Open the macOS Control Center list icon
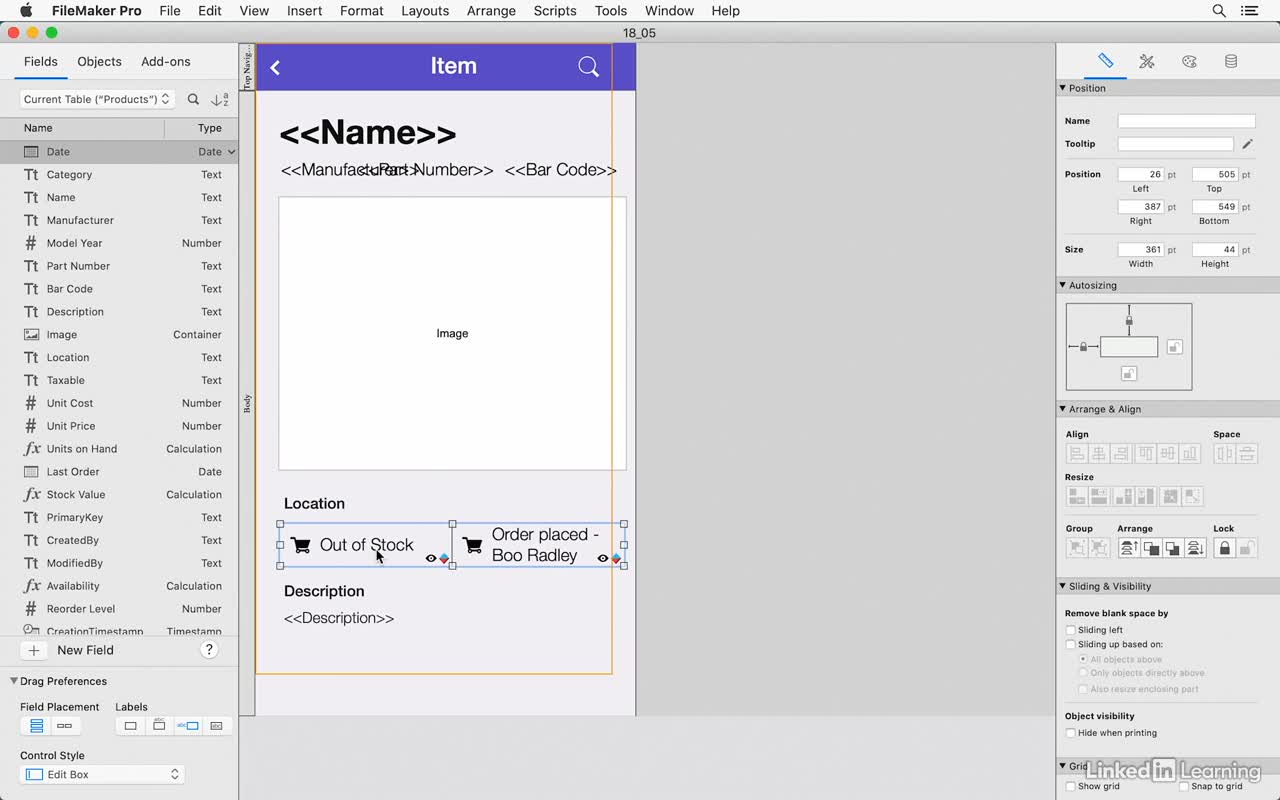 pyautogui.click(x=1249, y=11)
